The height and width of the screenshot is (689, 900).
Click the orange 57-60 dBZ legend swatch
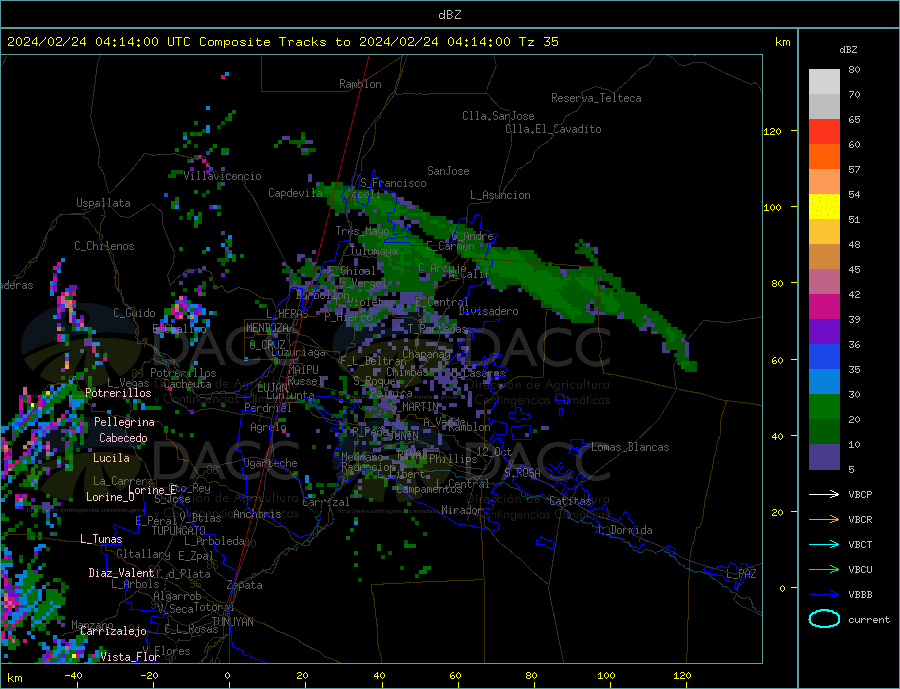[x=824, y=157]
